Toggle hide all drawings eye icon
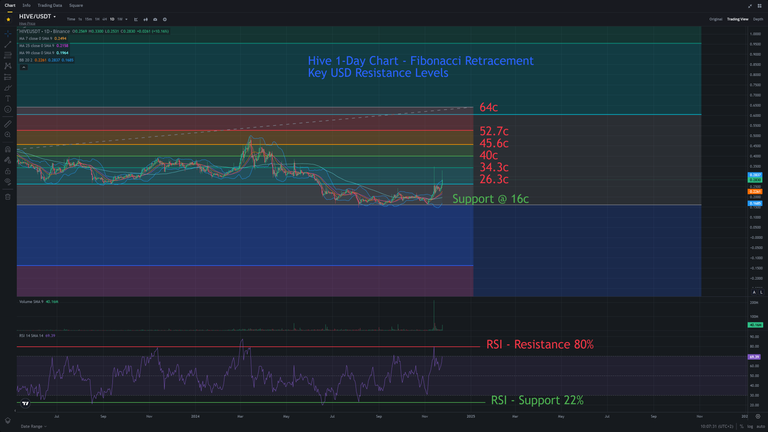Screen dimensions: 768x432 [x=8, y=182]
